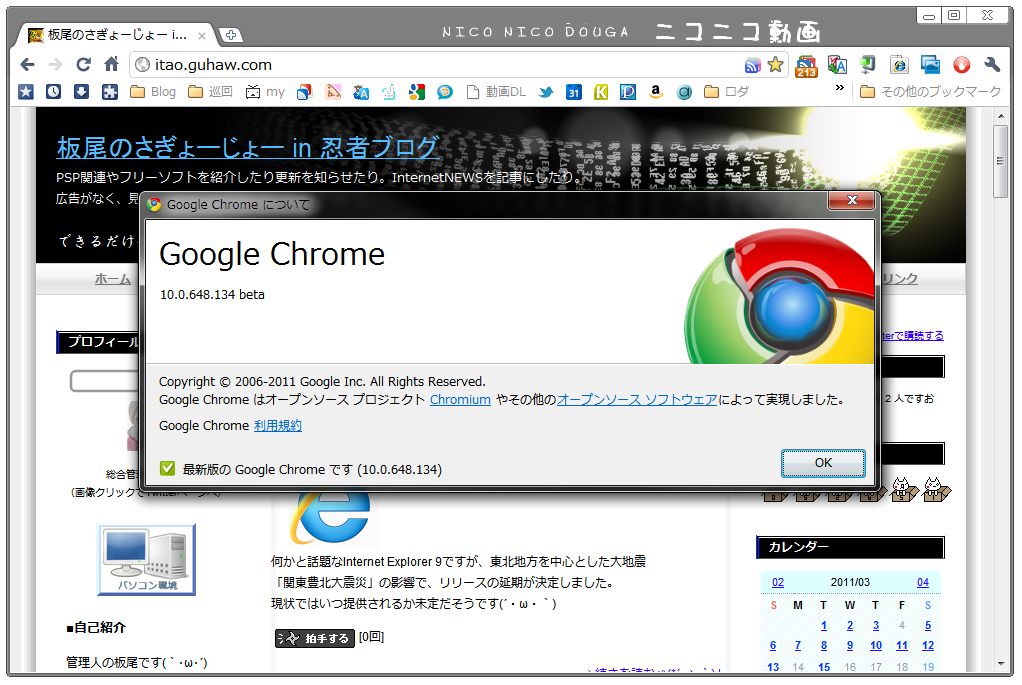Select calendar date 15
Screen dimensions: 1022x685
coord(824,667)
